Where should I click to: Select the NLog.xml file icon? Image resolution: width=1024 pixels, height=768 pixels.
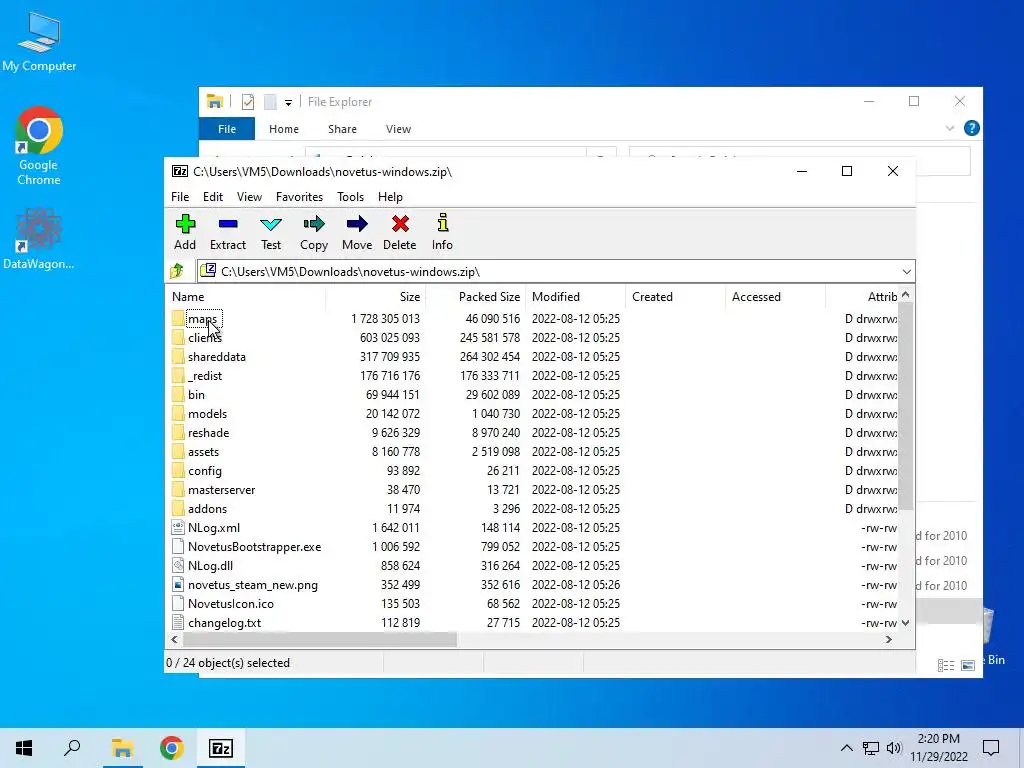pos(178,528)
